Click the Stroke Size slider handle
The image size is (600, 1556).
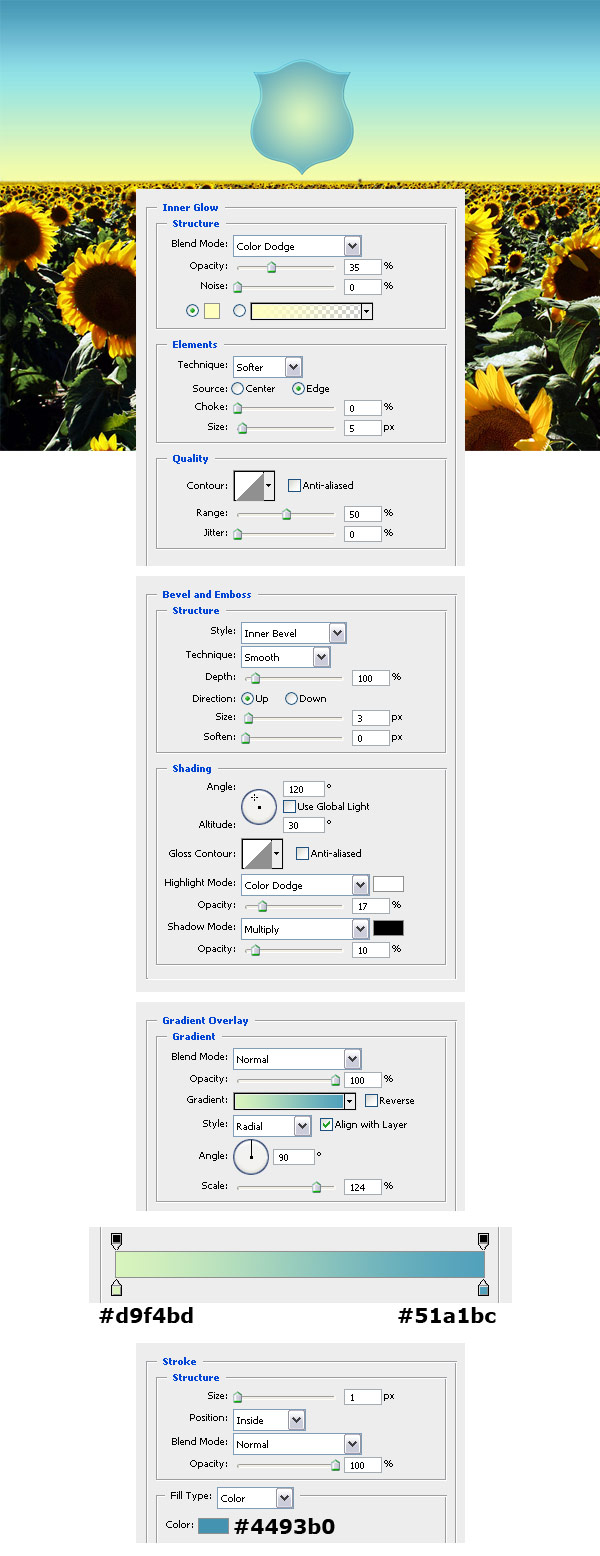(x=238, y=1398)
